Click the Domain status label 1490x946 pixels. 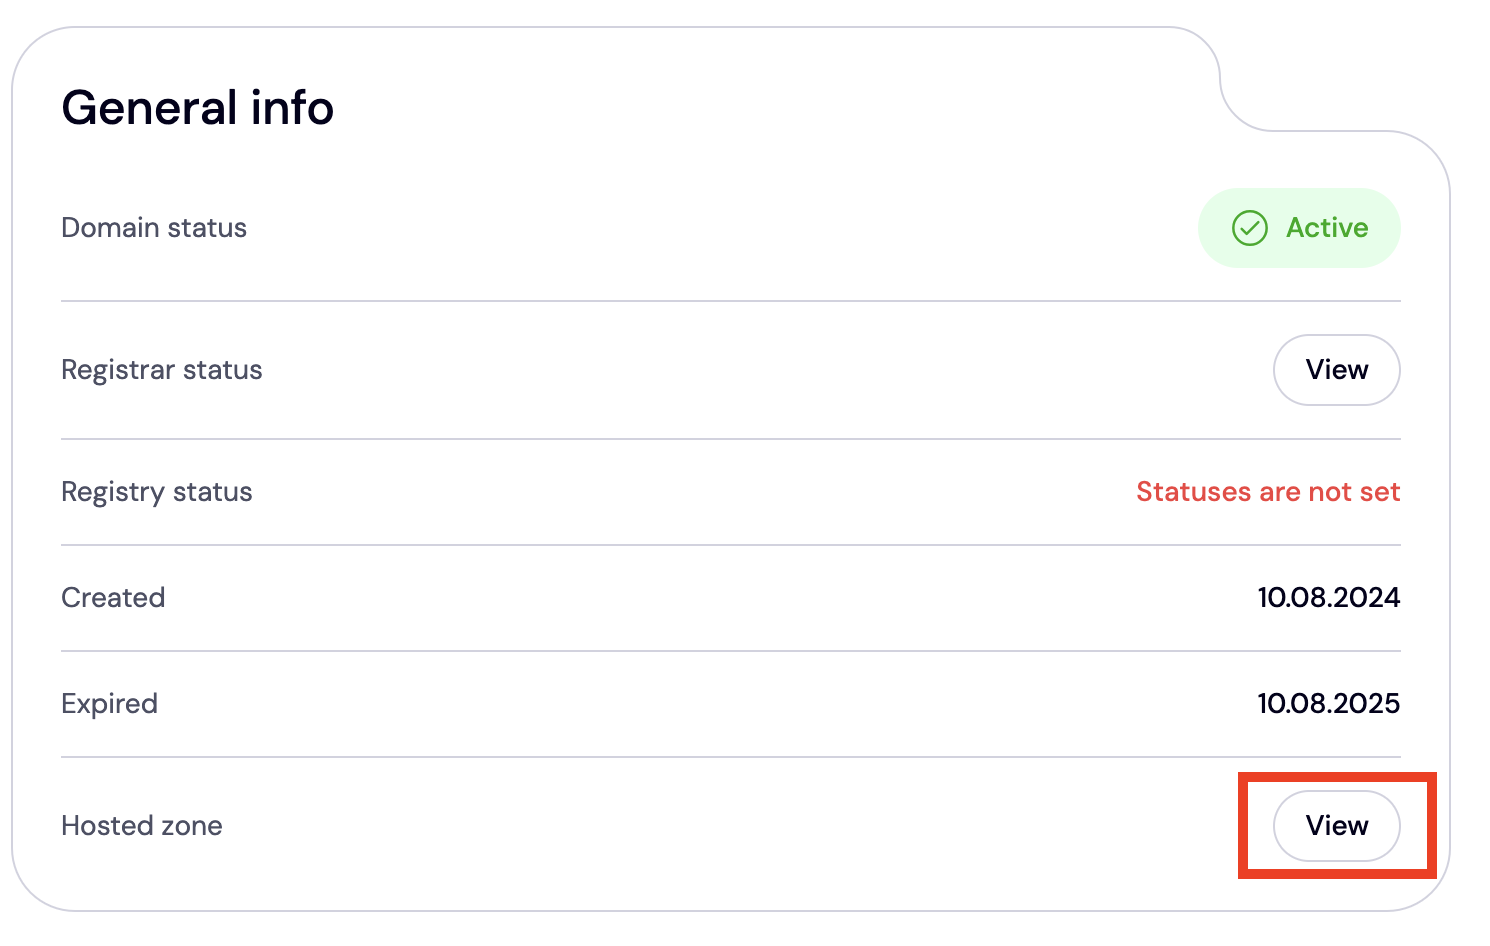[x=154, y=228]
